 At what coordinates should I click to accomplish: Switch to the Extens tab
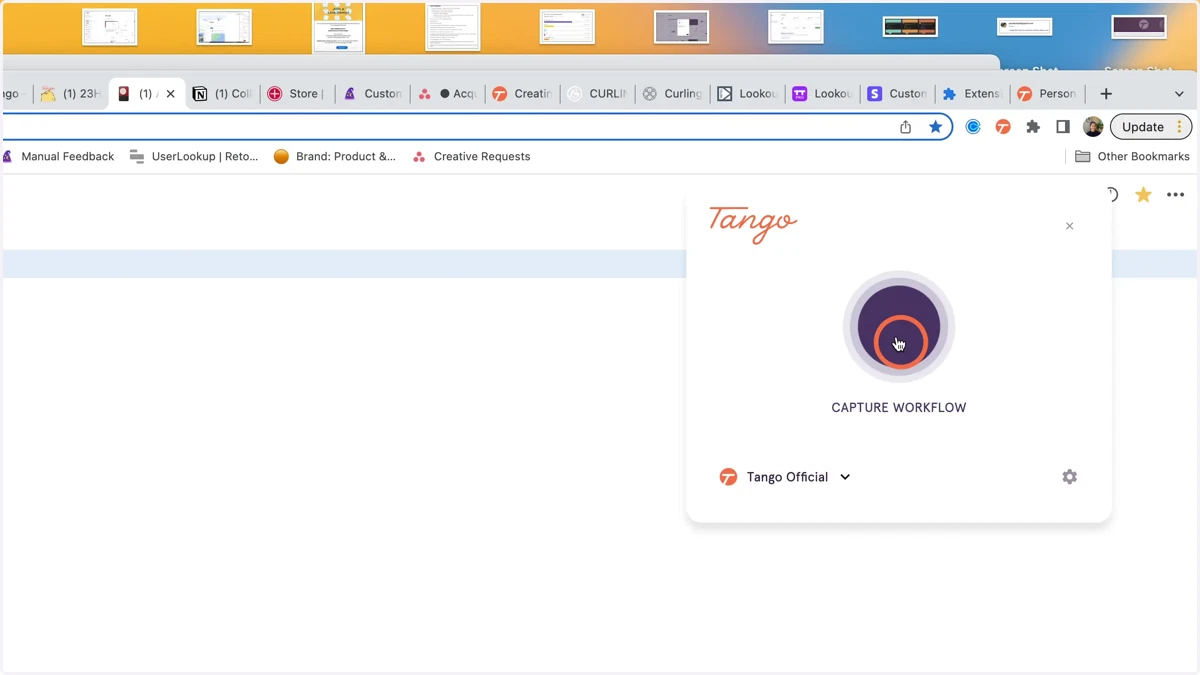point(972,94)
